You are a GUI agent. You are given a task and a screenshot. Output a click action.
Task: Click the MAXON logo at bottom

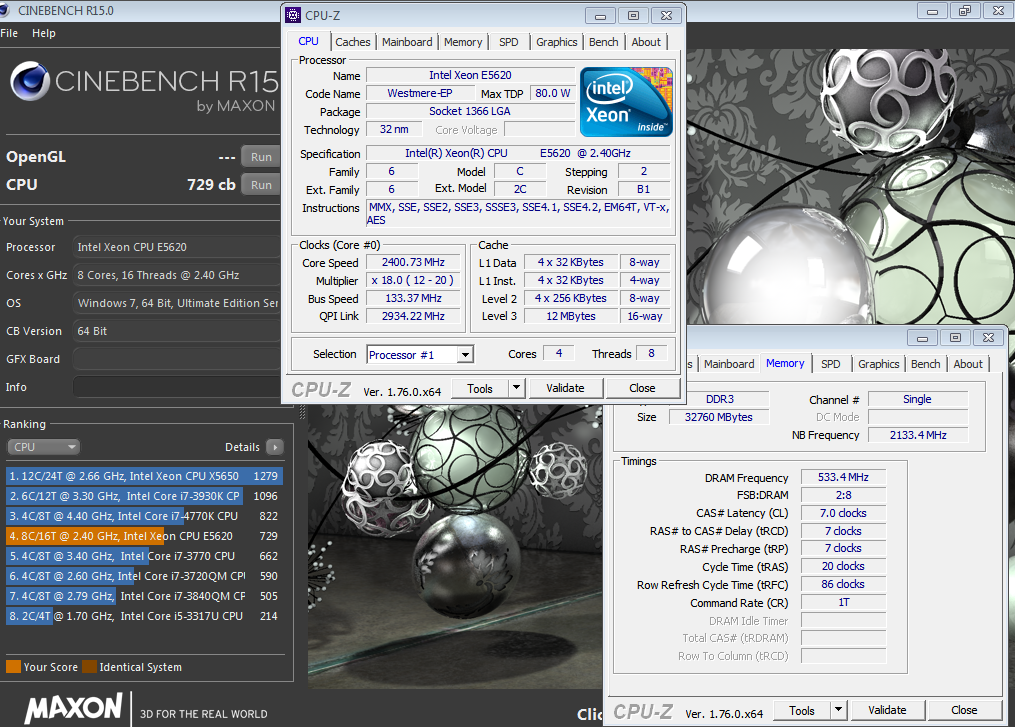tap(73, 708)
